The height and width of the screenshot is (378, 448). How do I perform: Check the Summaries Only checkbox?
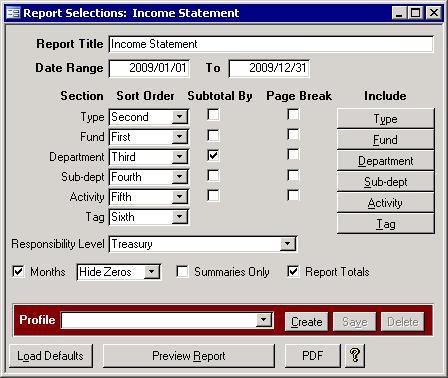coord(182,271)
